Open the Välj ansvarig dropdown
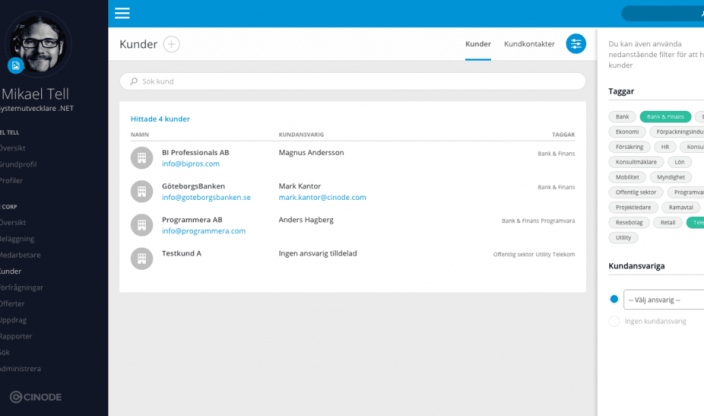 (x=664, y=299)
